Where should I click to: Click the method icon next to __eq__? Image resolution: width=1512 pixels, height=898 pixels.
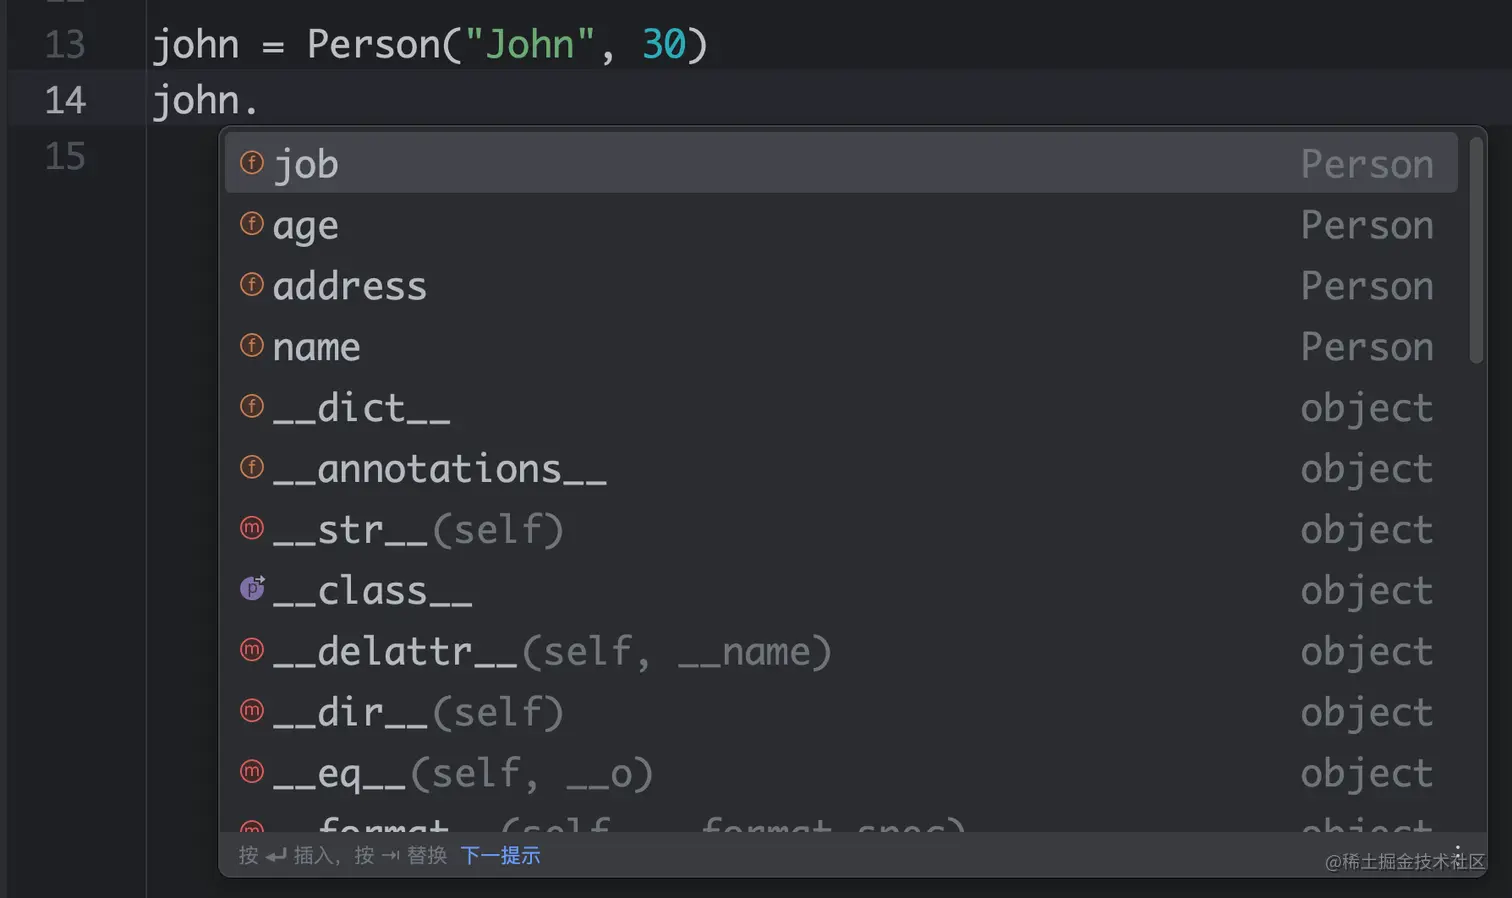point(252,772)
